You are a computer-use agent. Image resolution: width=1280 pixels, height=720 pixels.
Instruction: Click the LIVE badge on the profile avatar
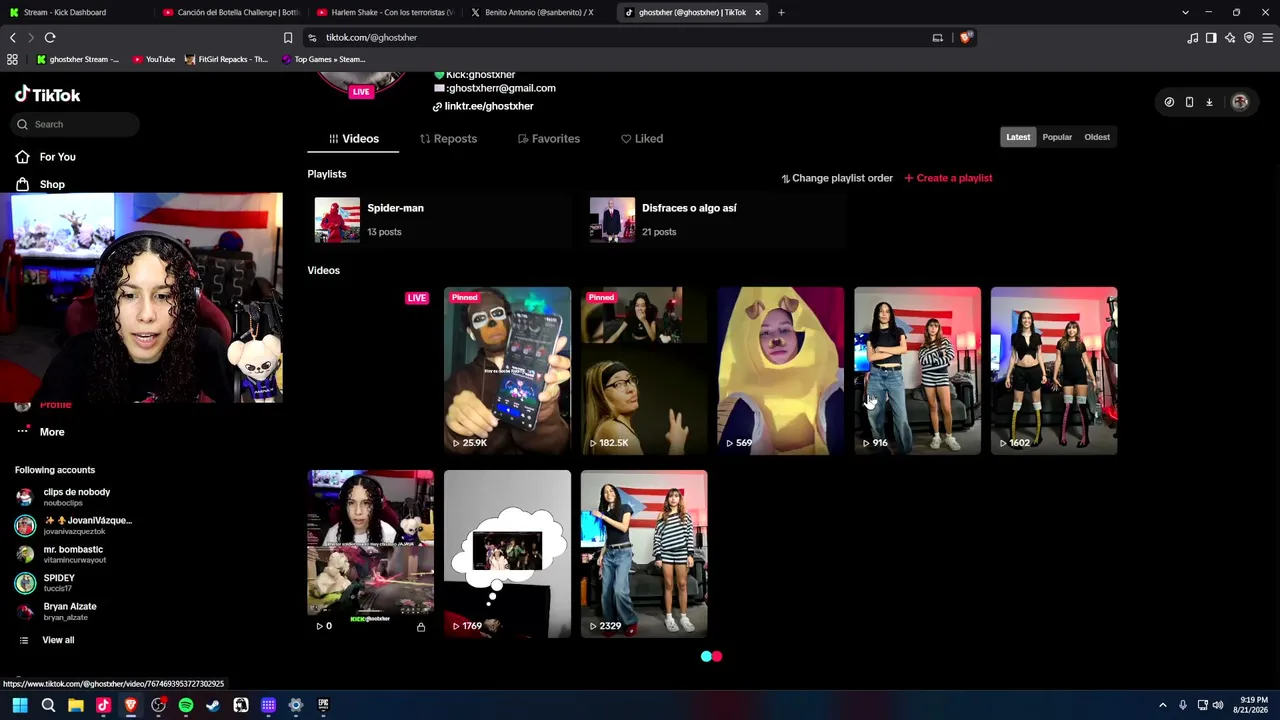[361, 92]
